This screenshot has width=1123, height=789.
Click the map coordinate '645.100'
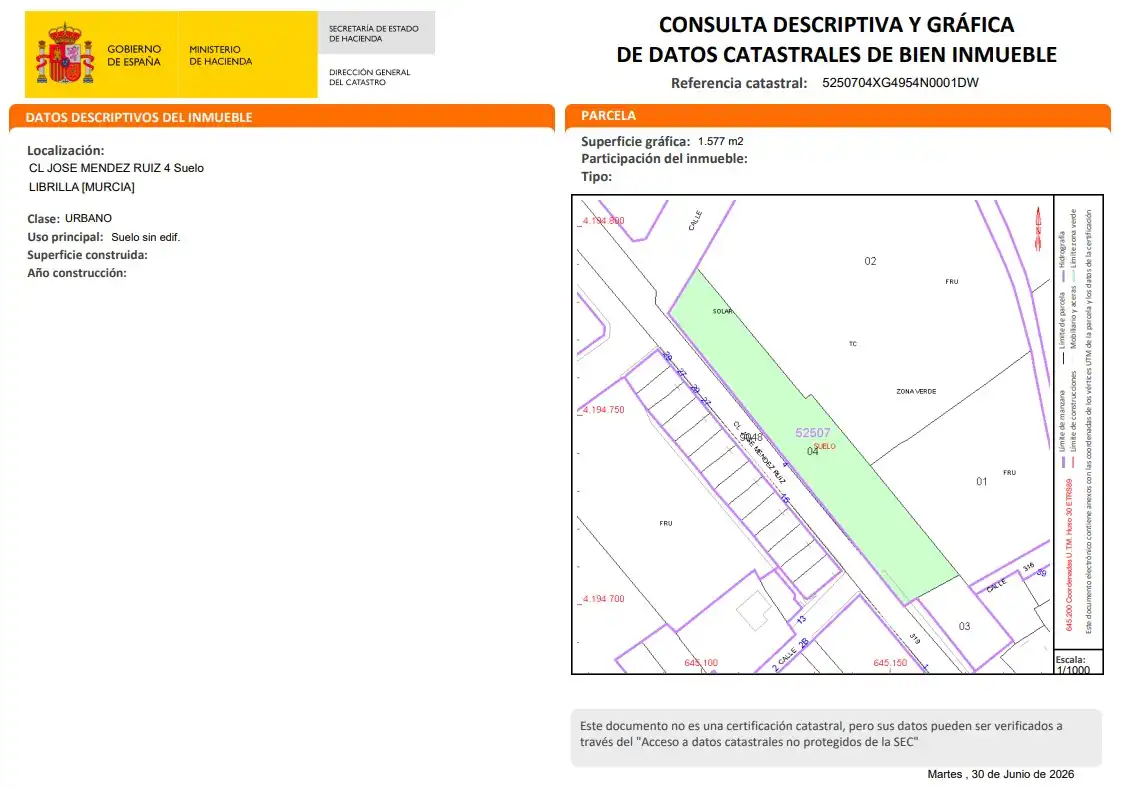[x=700, y=663]
